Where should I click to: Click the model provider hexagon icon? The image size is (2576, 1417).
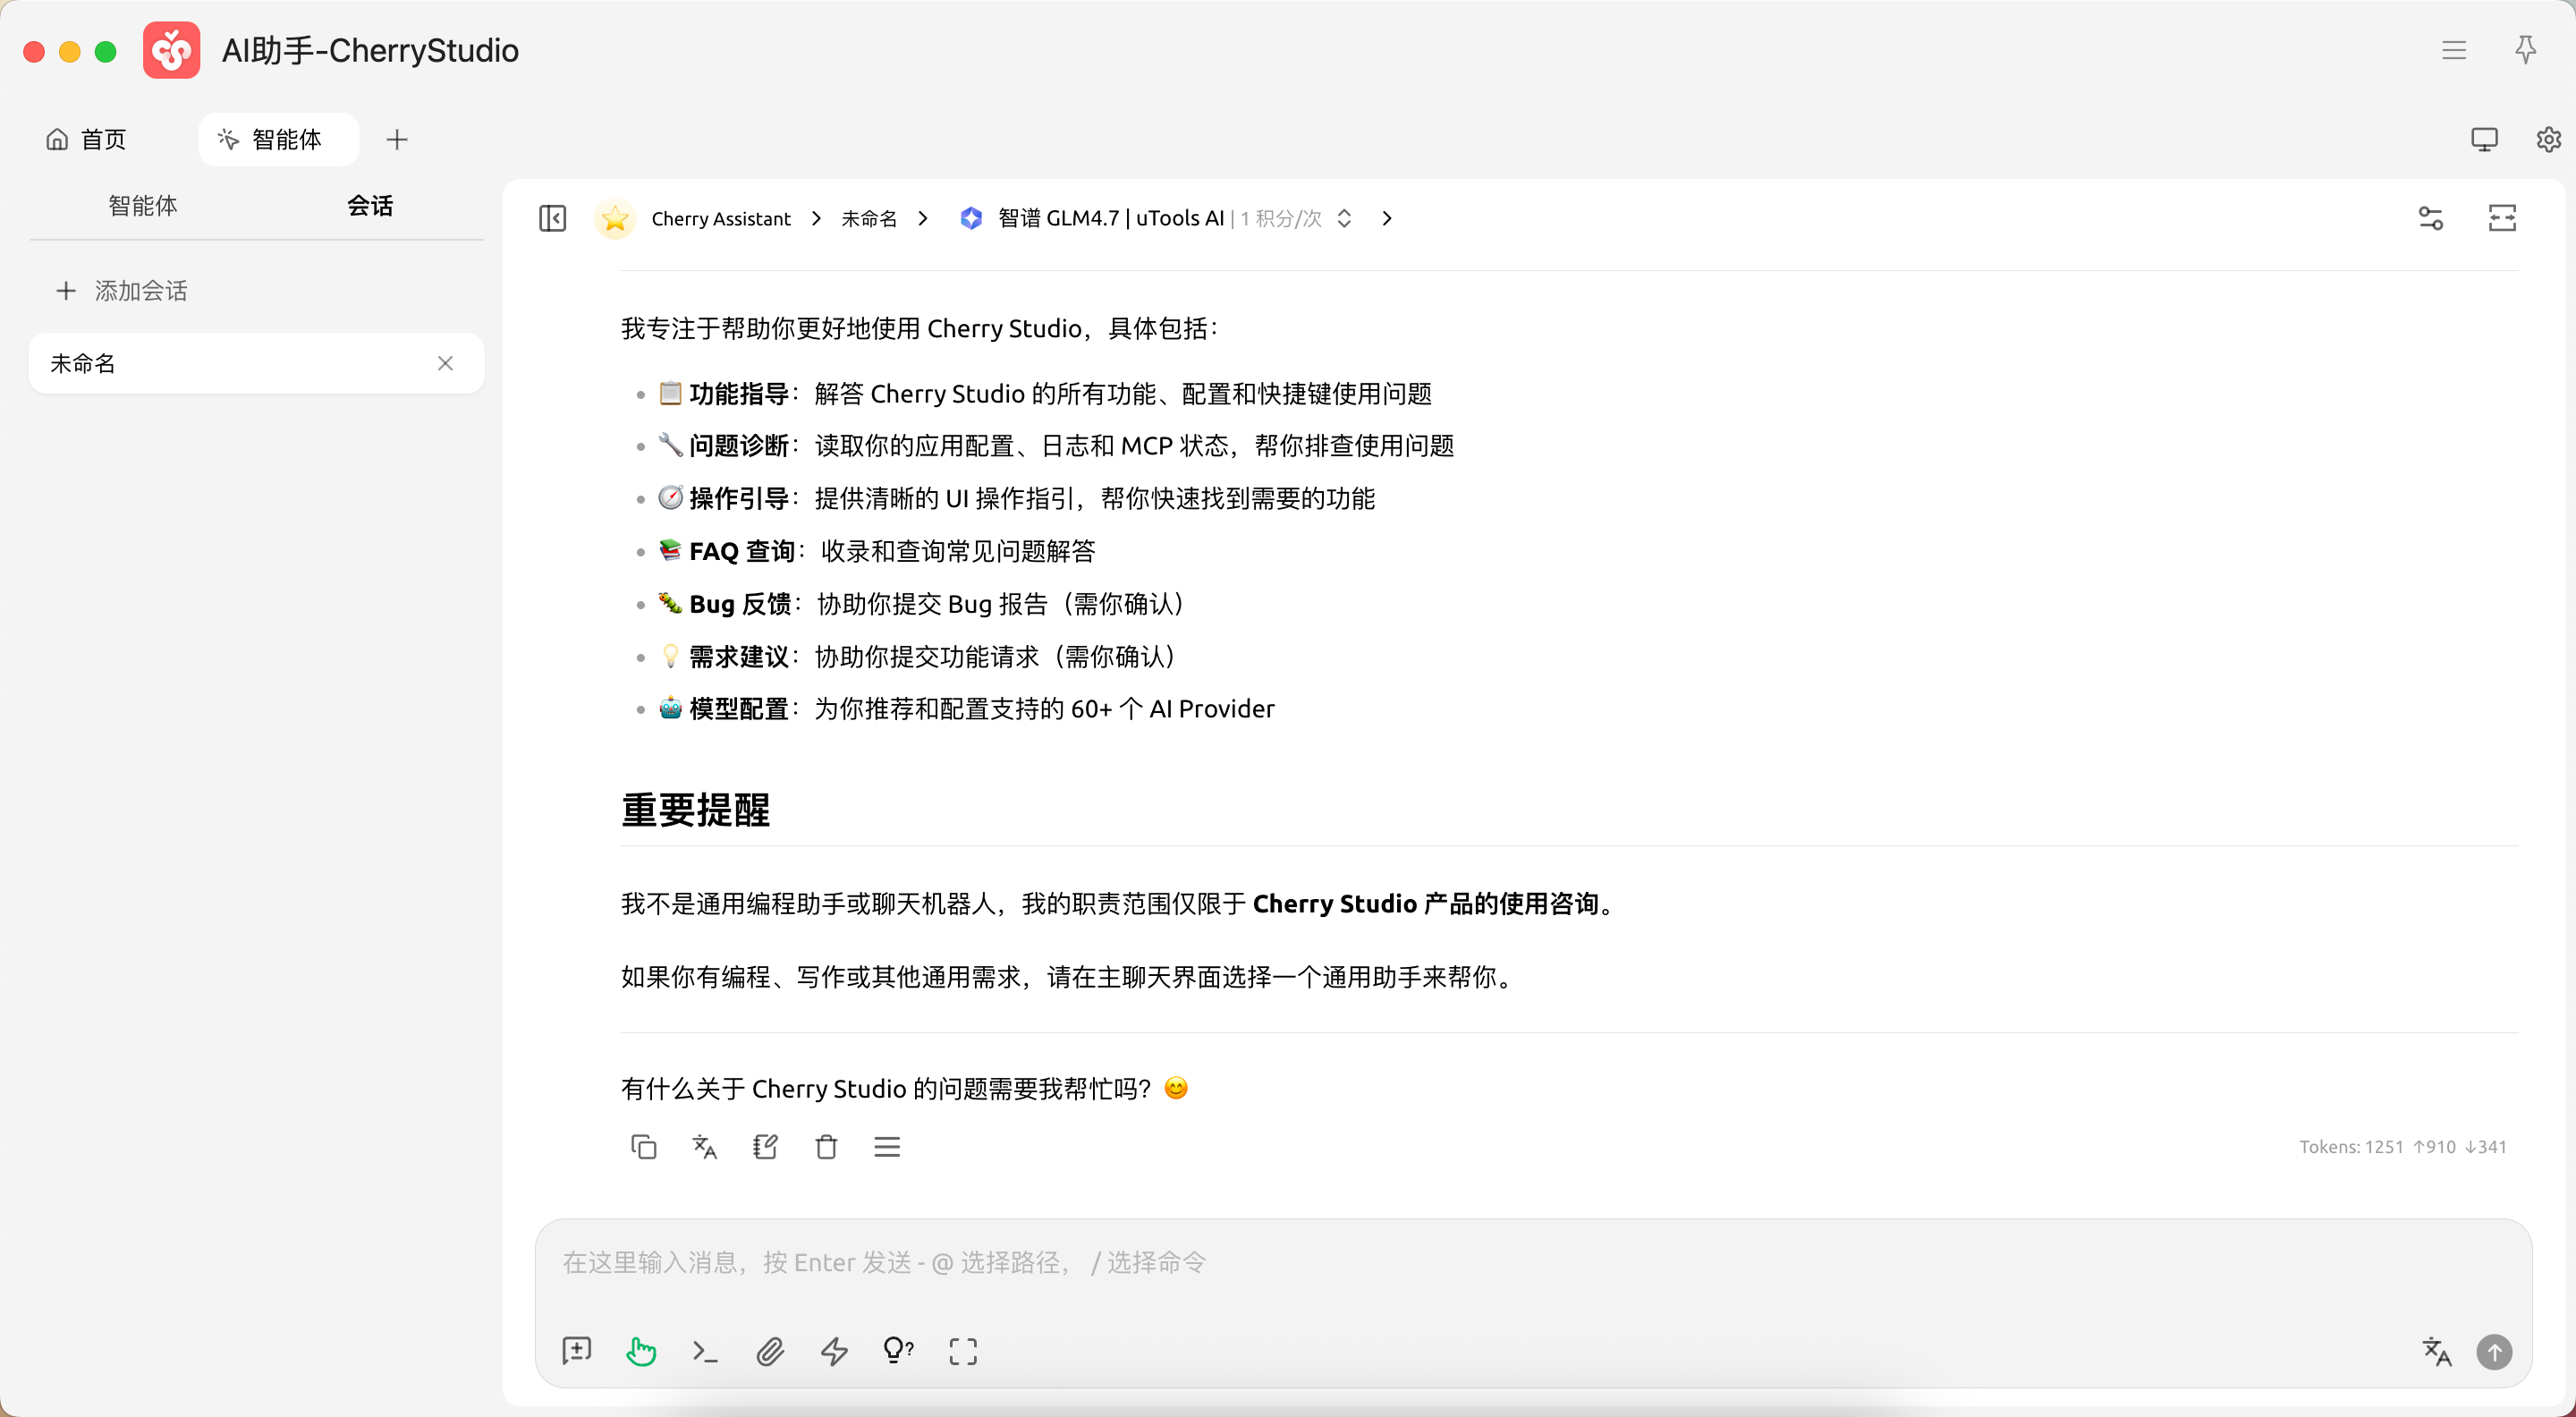970,218
